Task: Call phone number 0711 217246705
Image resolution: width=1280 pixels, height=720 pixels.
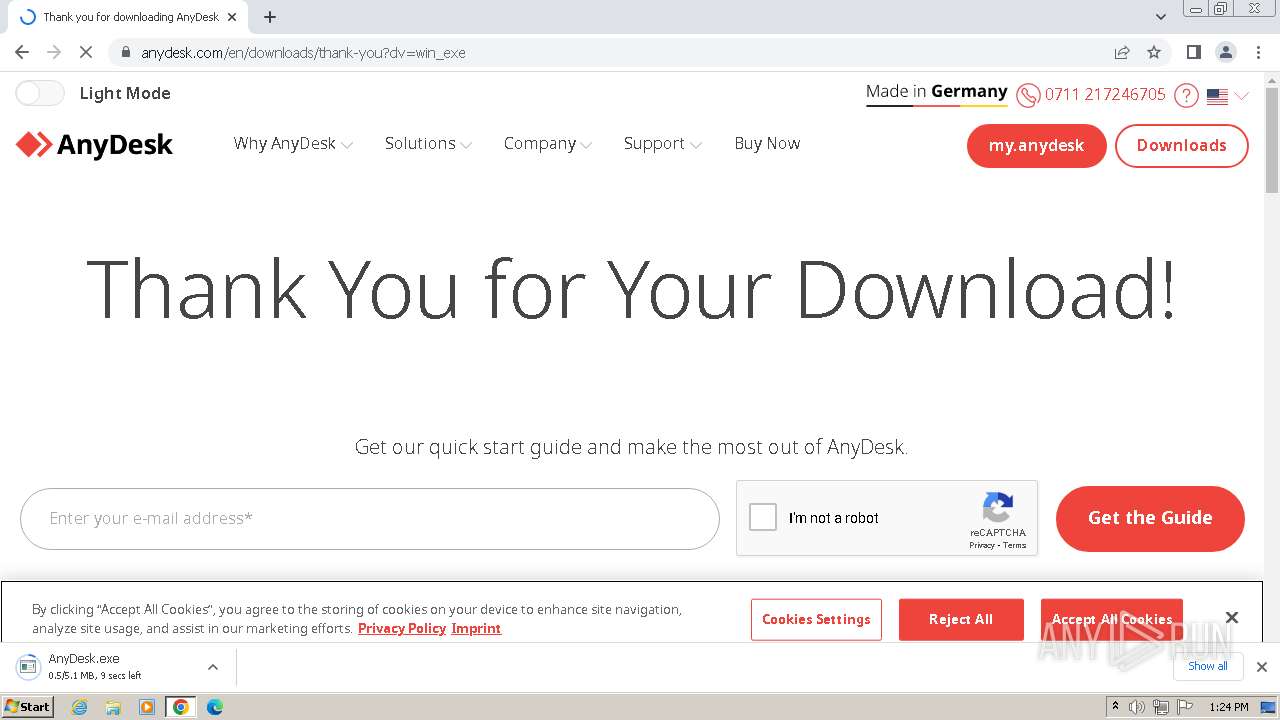Action: tap(1105, 94)
